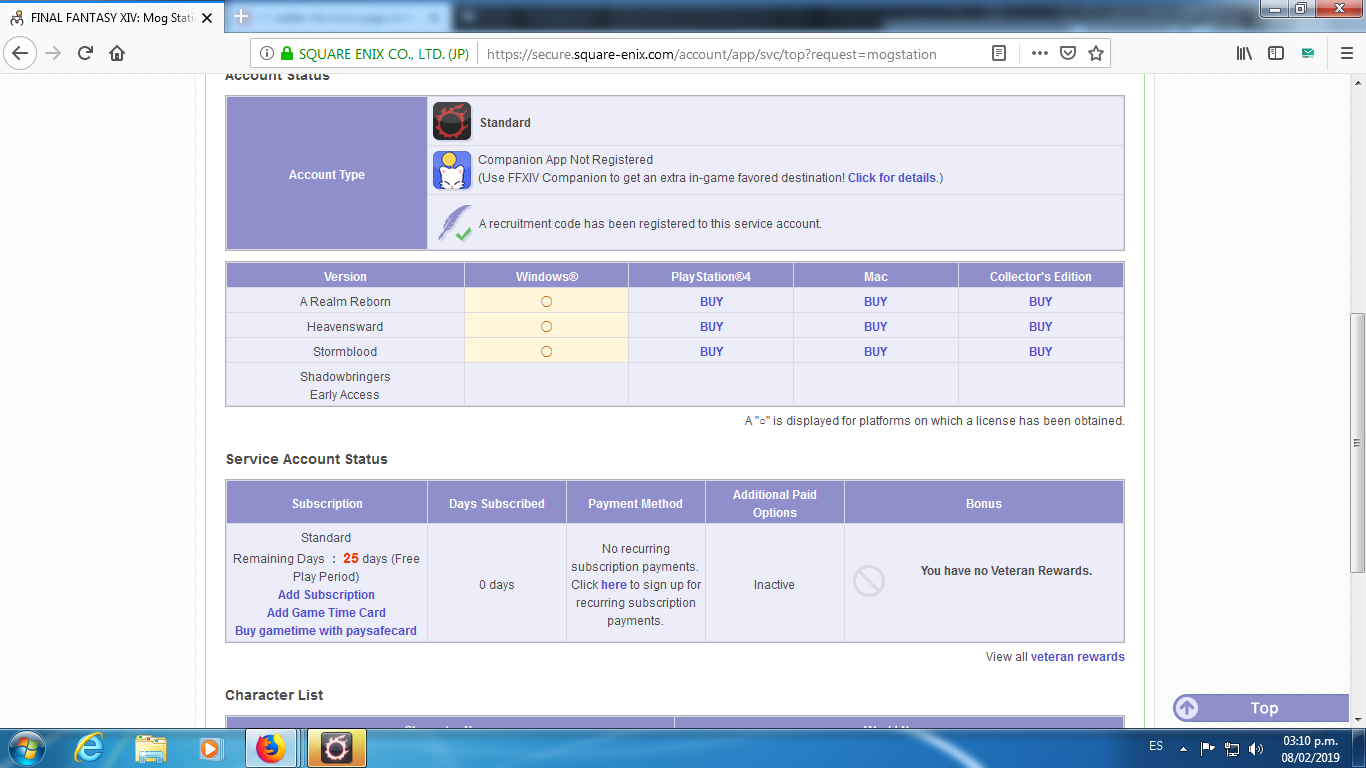Click the green mail extension icon

coord(1308,53)
